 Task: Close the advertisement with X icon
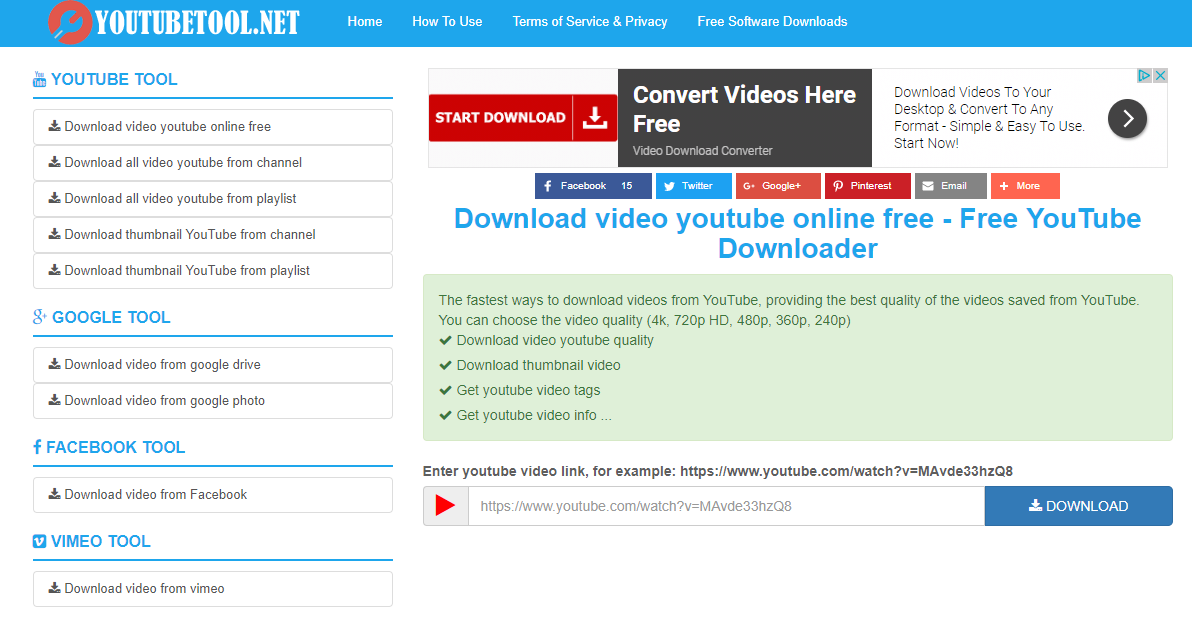pyautogui.click(x=1160, y=76)
